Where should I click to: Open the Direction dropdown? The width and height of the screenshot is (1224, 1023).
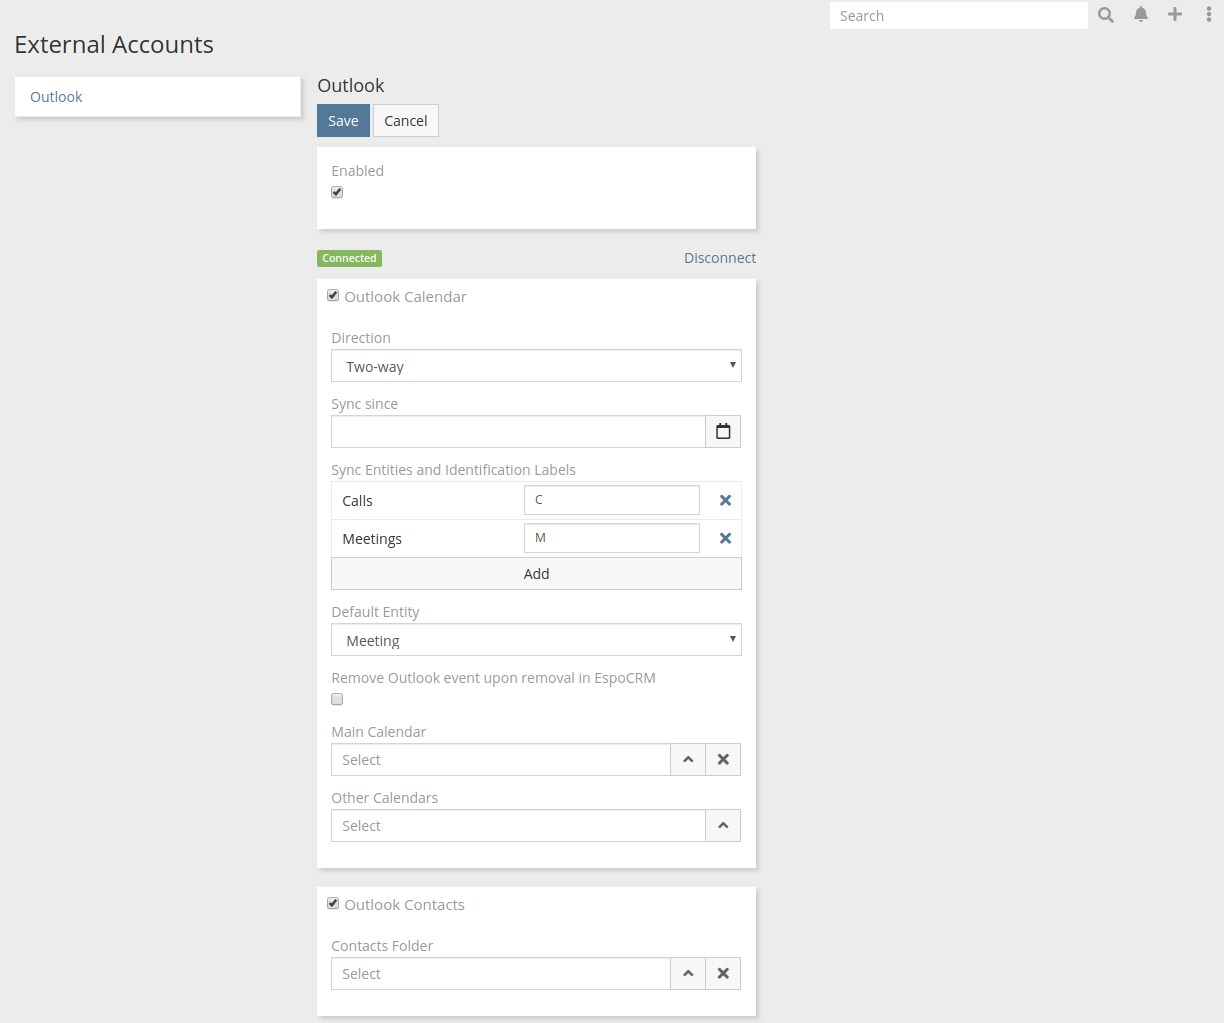point(536,366)
